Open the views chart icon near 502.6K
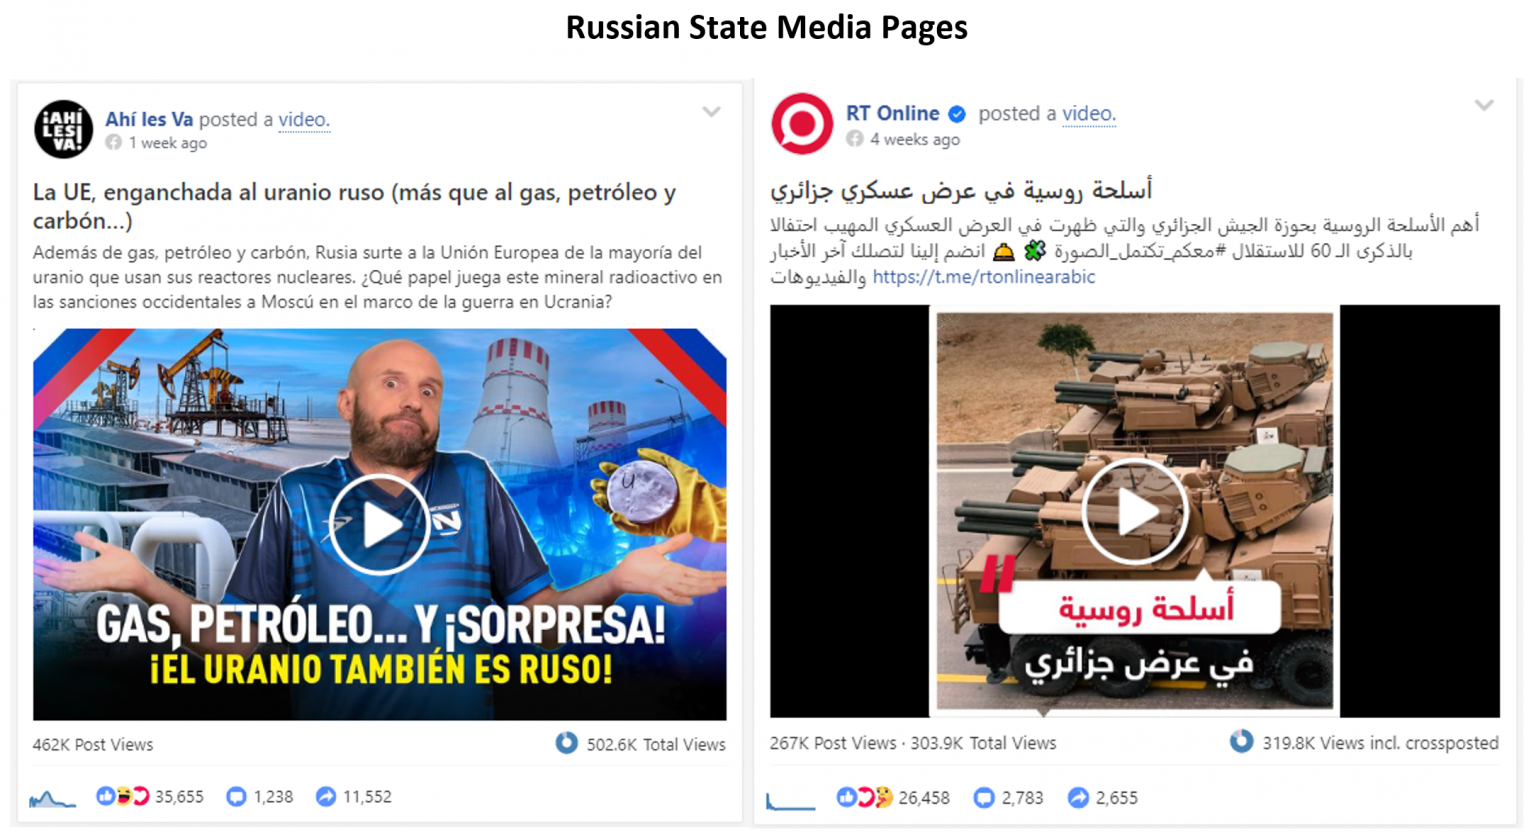The height and width of the screenshot is (832, 1536). click(x=567, y=743)
